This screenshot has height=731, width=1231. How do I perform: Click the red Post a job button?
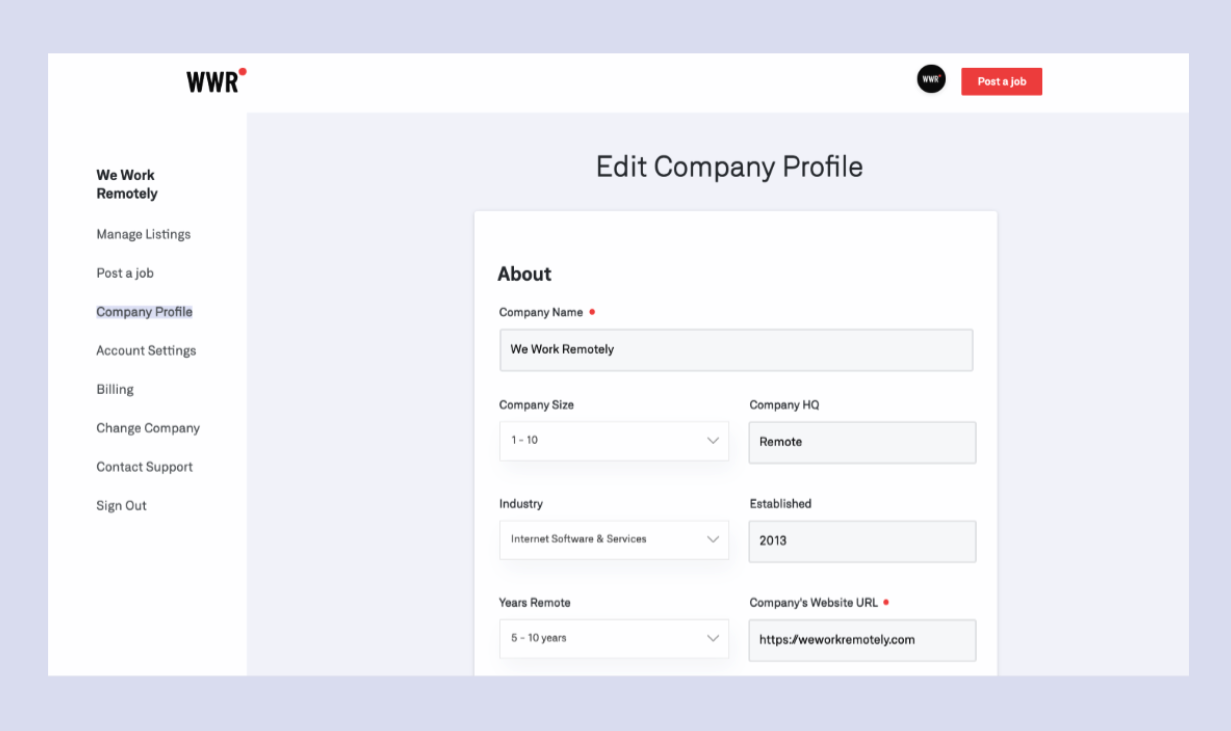(1001, 81)
